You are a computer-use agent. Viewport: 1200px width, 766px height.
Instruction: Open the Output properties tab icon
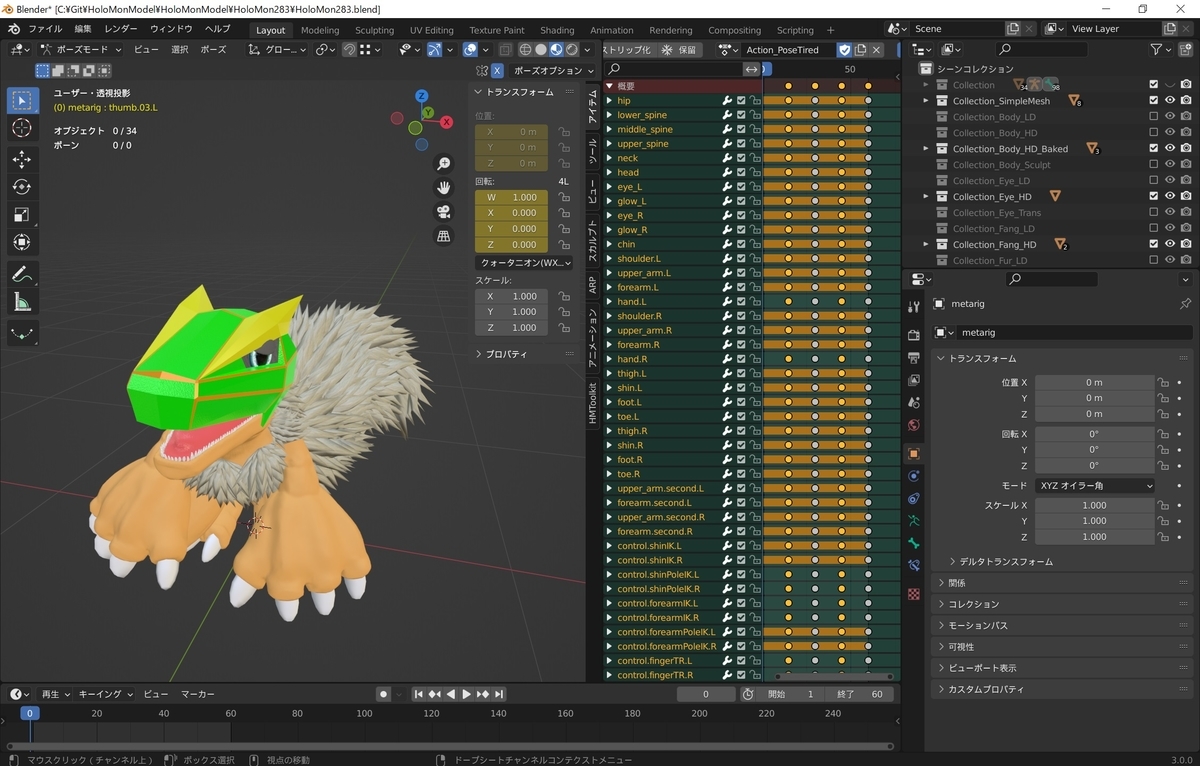pyautogui.click(x=913, y=357)
